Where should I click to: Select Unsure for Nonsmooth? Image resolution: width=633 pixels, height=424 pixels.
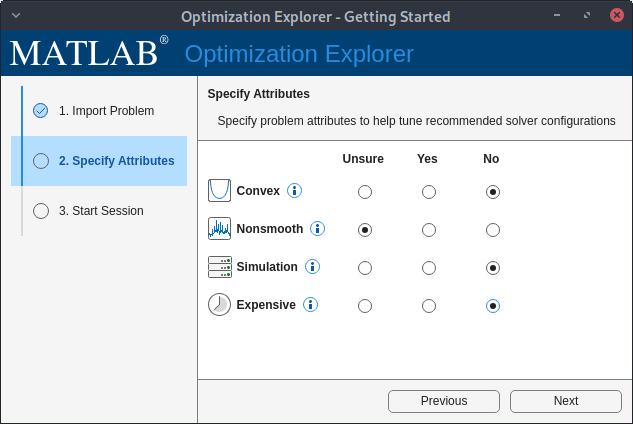point(365,230)
